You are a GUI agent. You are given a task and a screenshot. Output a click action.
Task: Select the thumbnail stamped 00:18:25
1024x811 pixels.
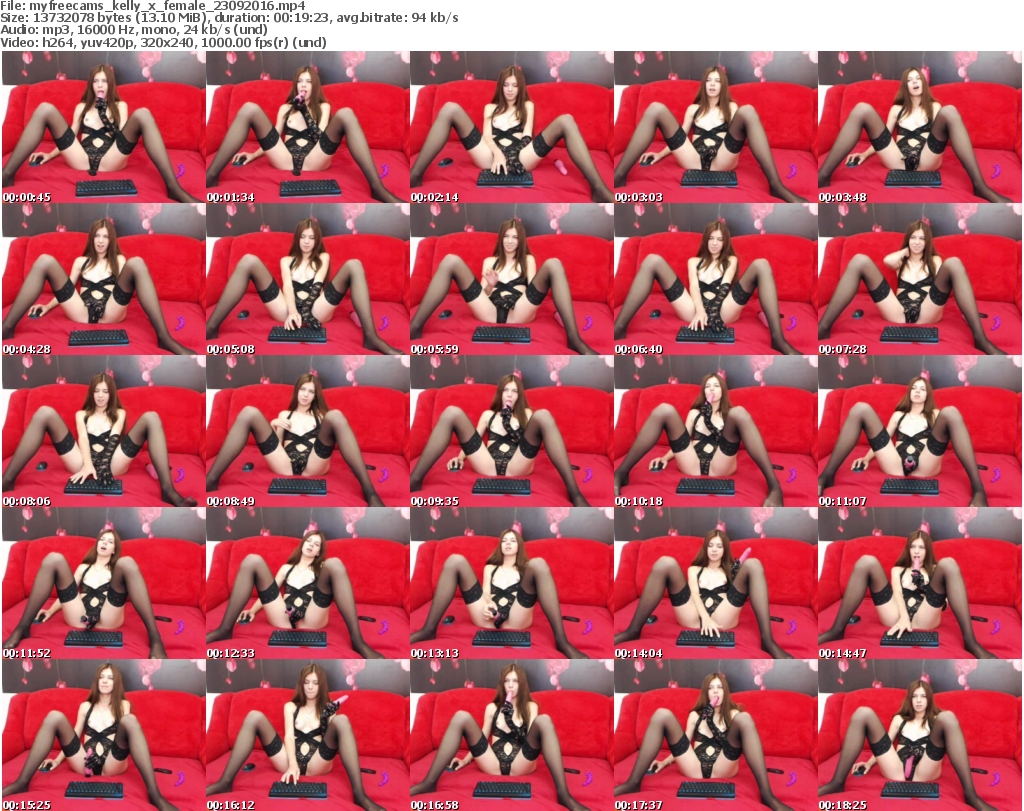point(920,735)
